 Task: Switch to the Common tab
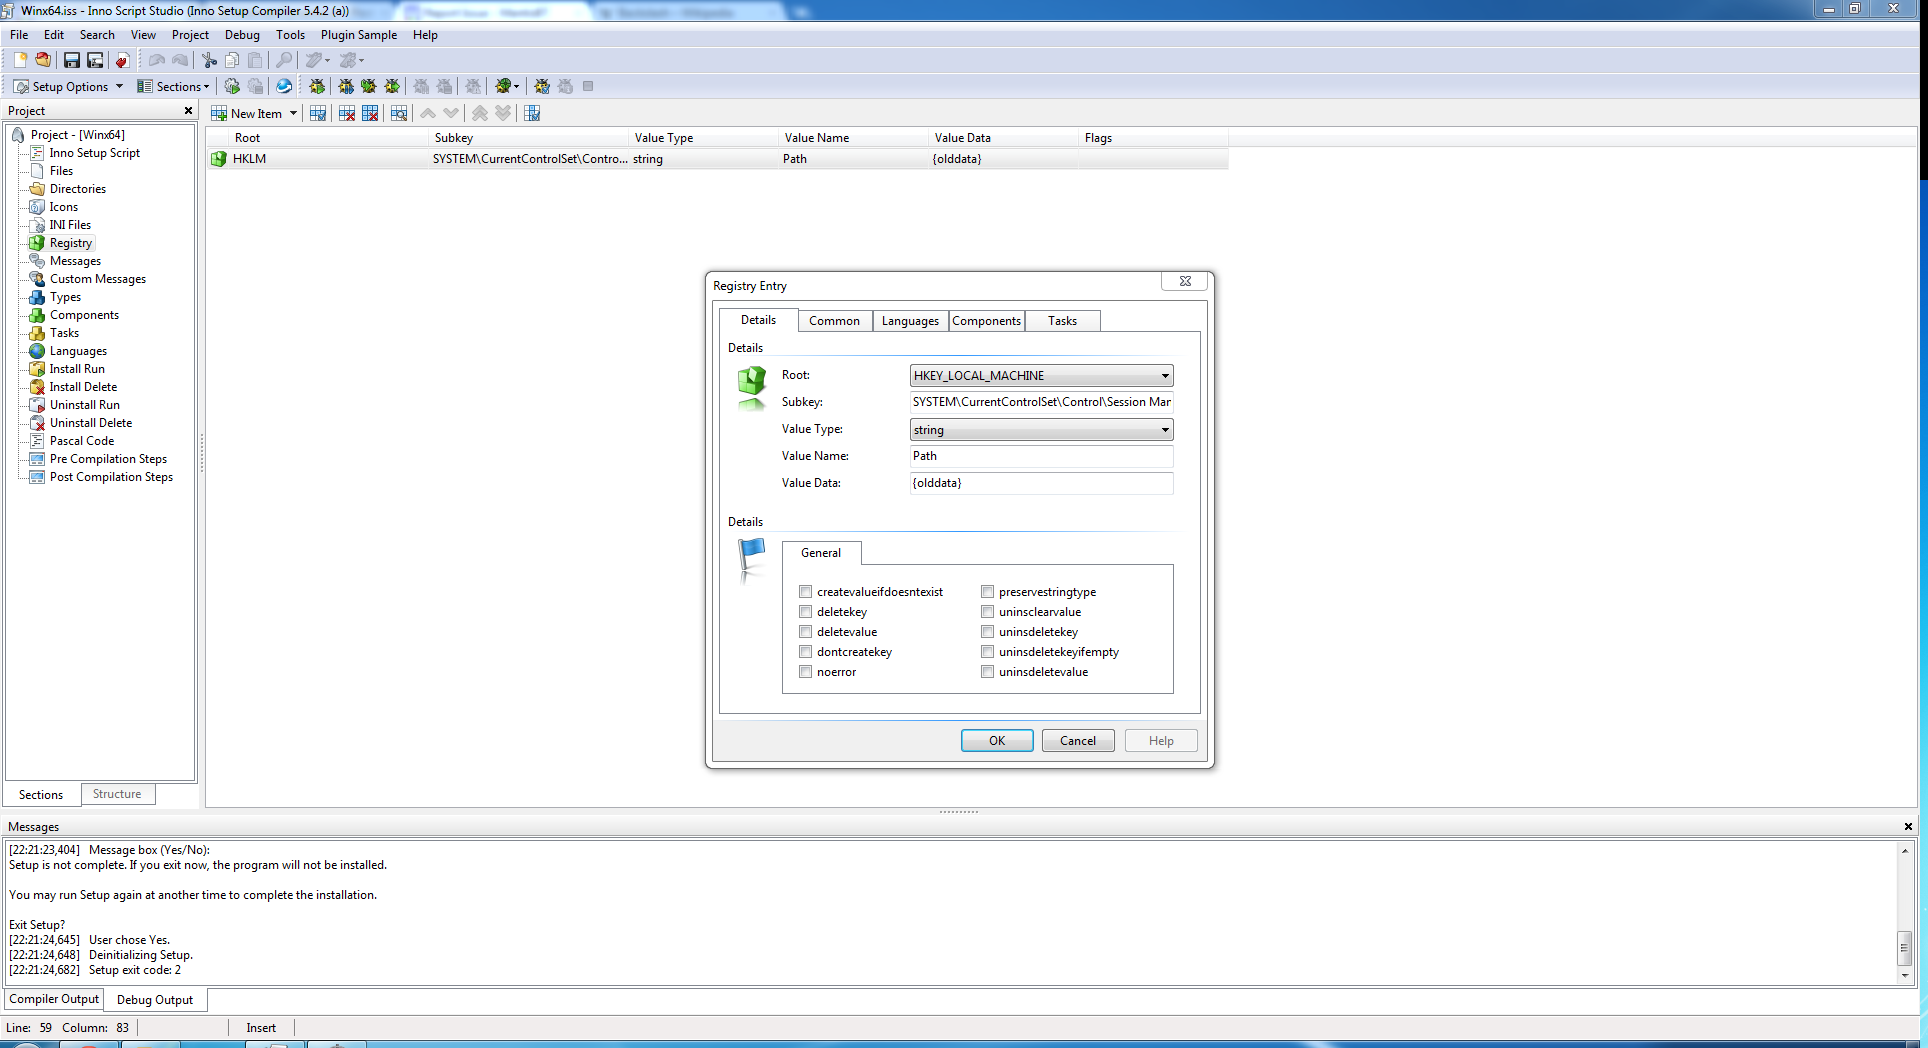point(834,321)
